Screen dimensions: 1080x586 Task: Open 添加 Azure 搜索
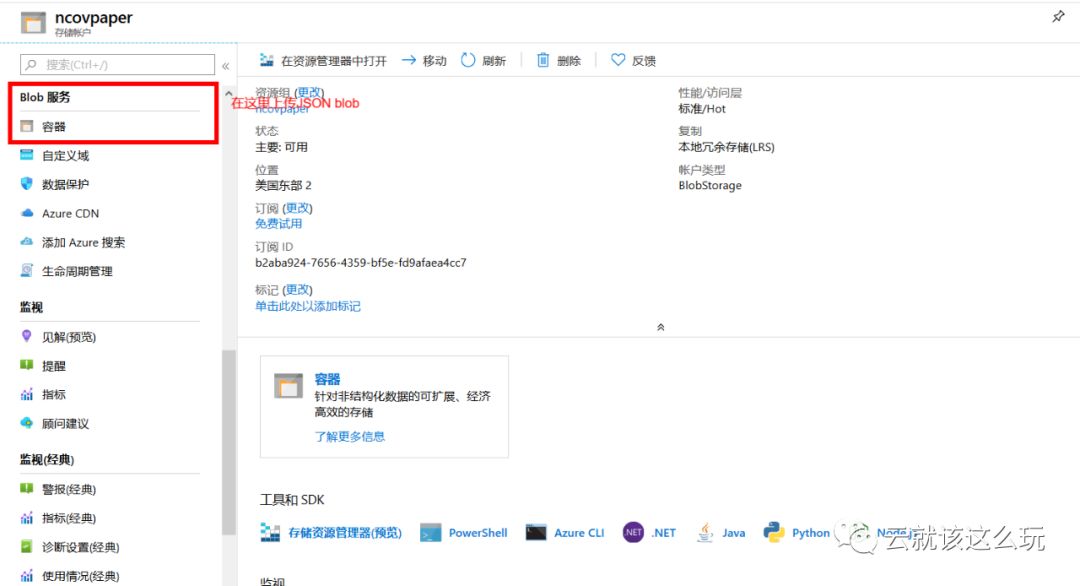83,242
